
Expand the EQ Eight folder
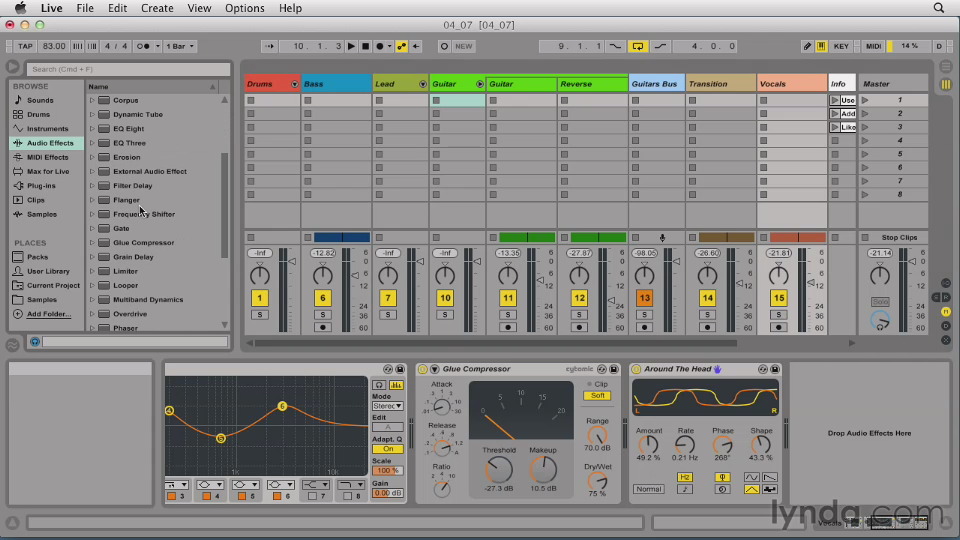click(x=92, y=129)
